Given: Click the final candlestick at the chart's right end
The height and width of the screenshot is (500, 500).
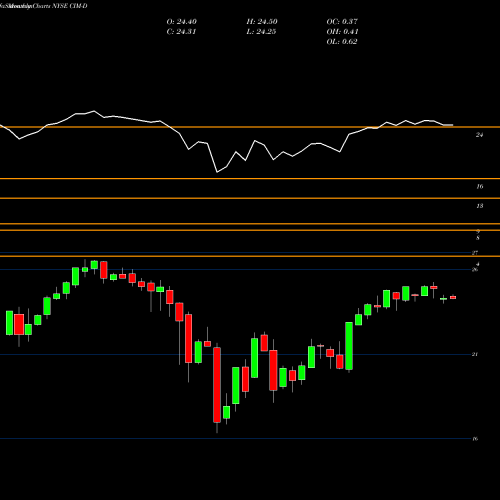Looking at the screenshot, I should tap(453, 297).
